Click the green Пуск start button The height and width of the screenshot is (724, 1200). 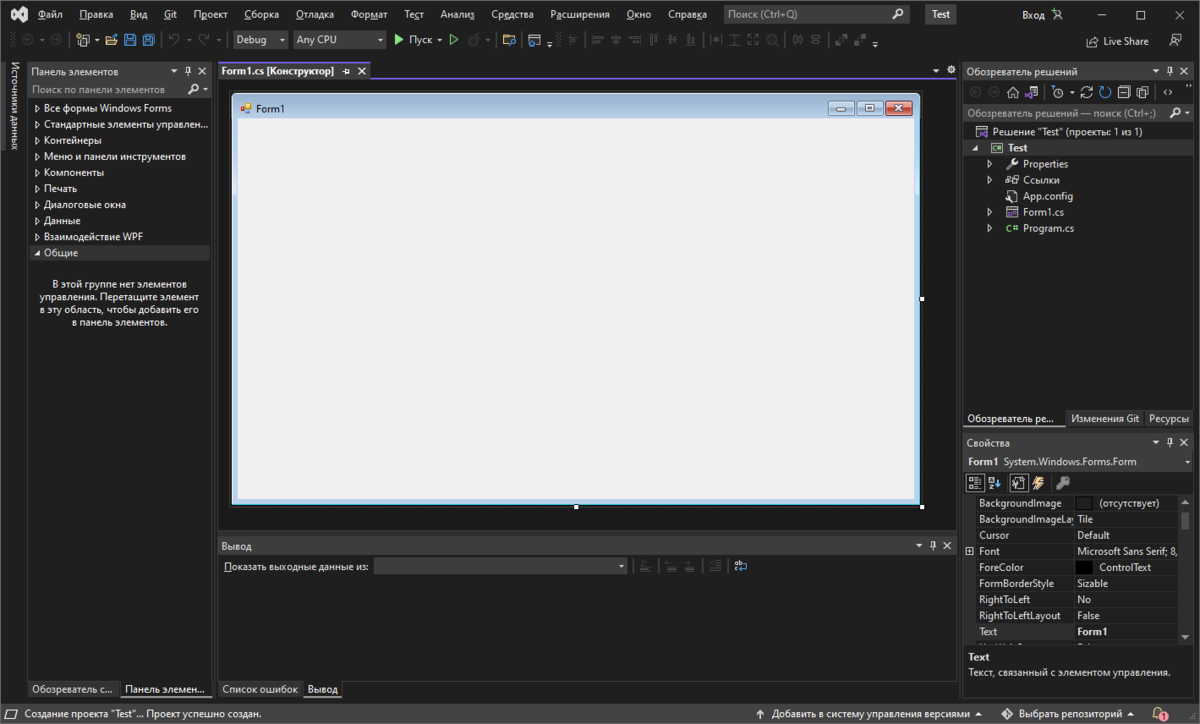point(413,40)
